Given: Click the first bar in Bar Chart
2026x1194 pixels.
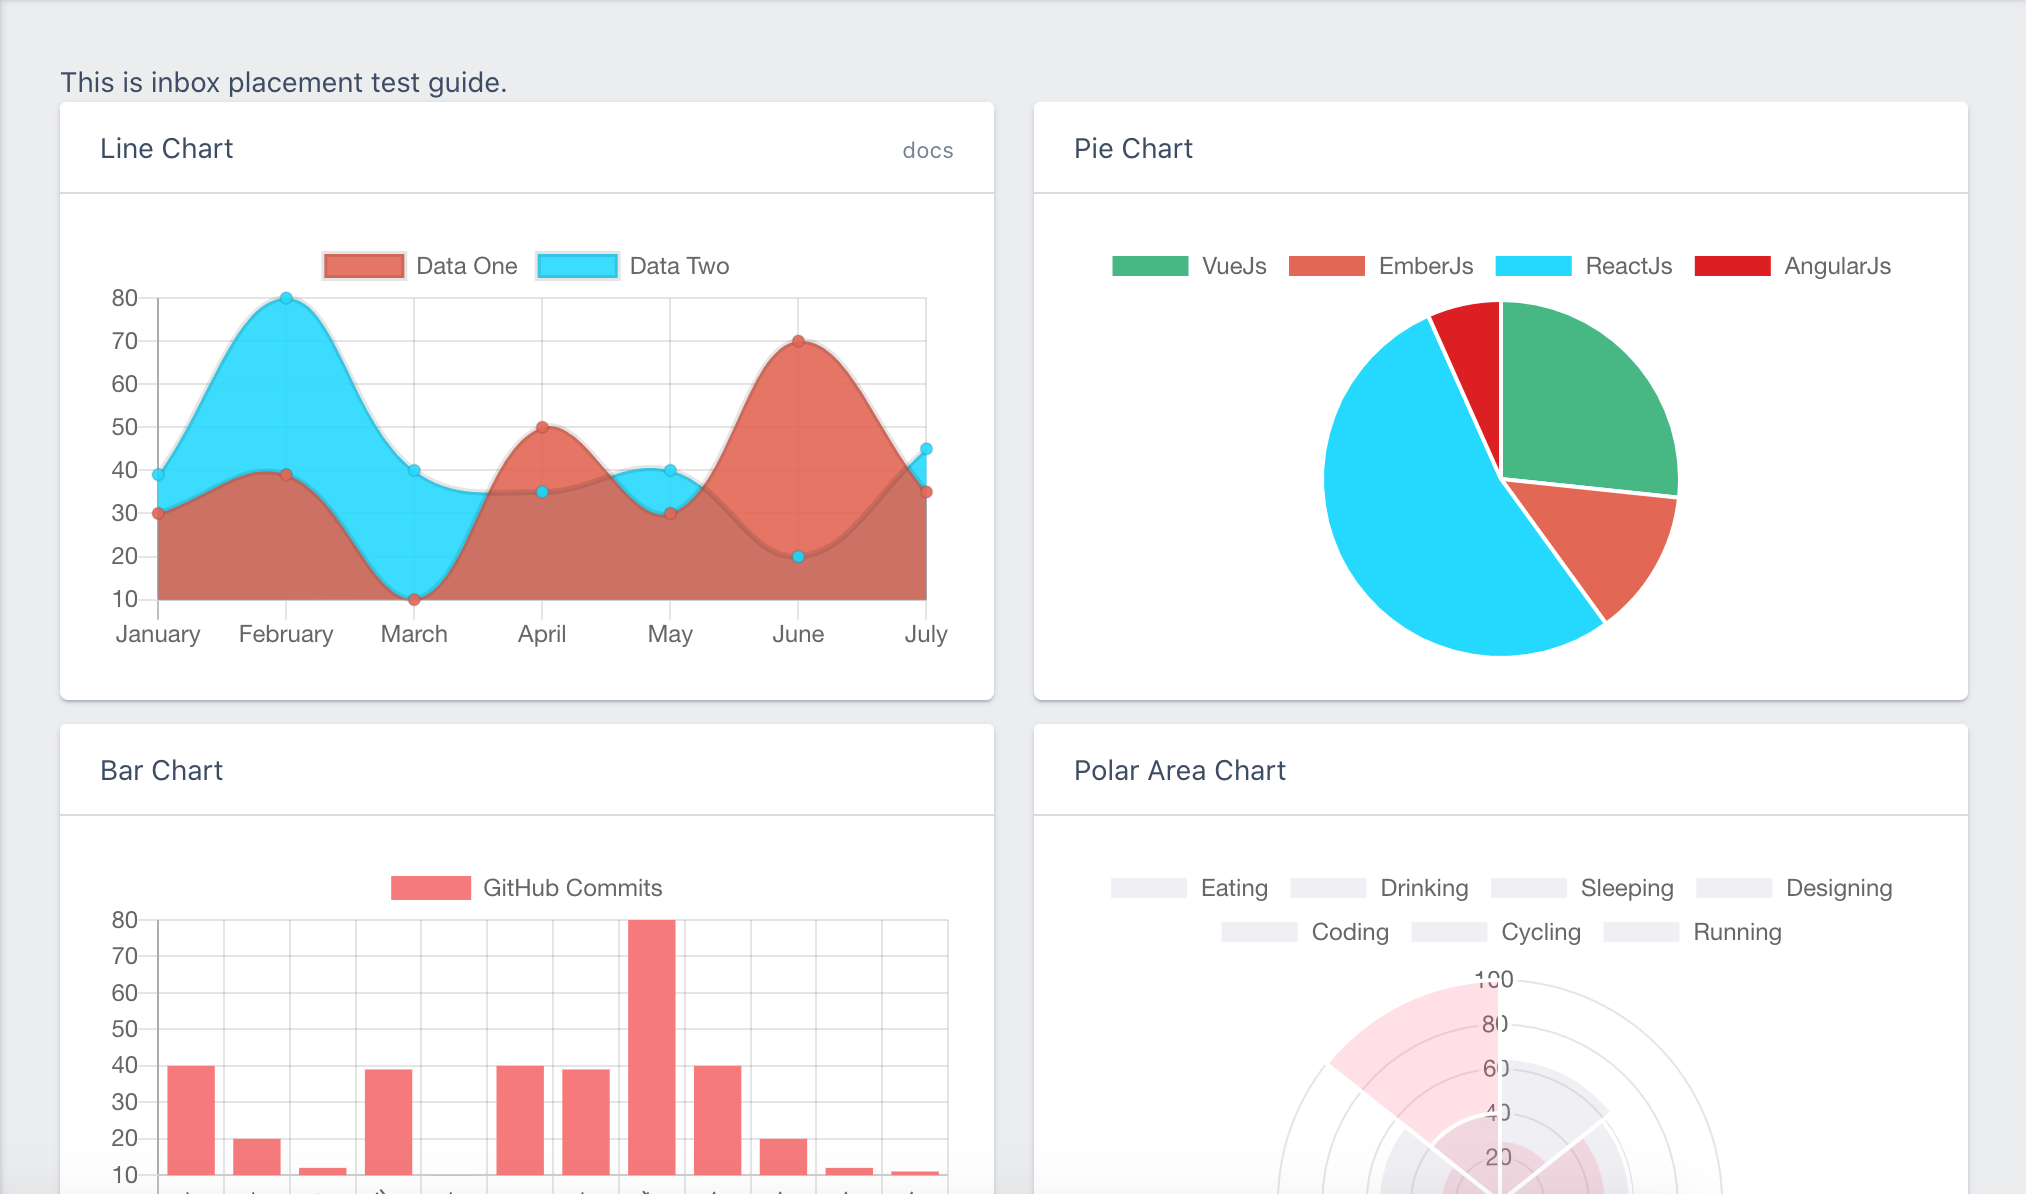Looking at the screenshot, I should pyautogui.click(x=191, y=1120).
